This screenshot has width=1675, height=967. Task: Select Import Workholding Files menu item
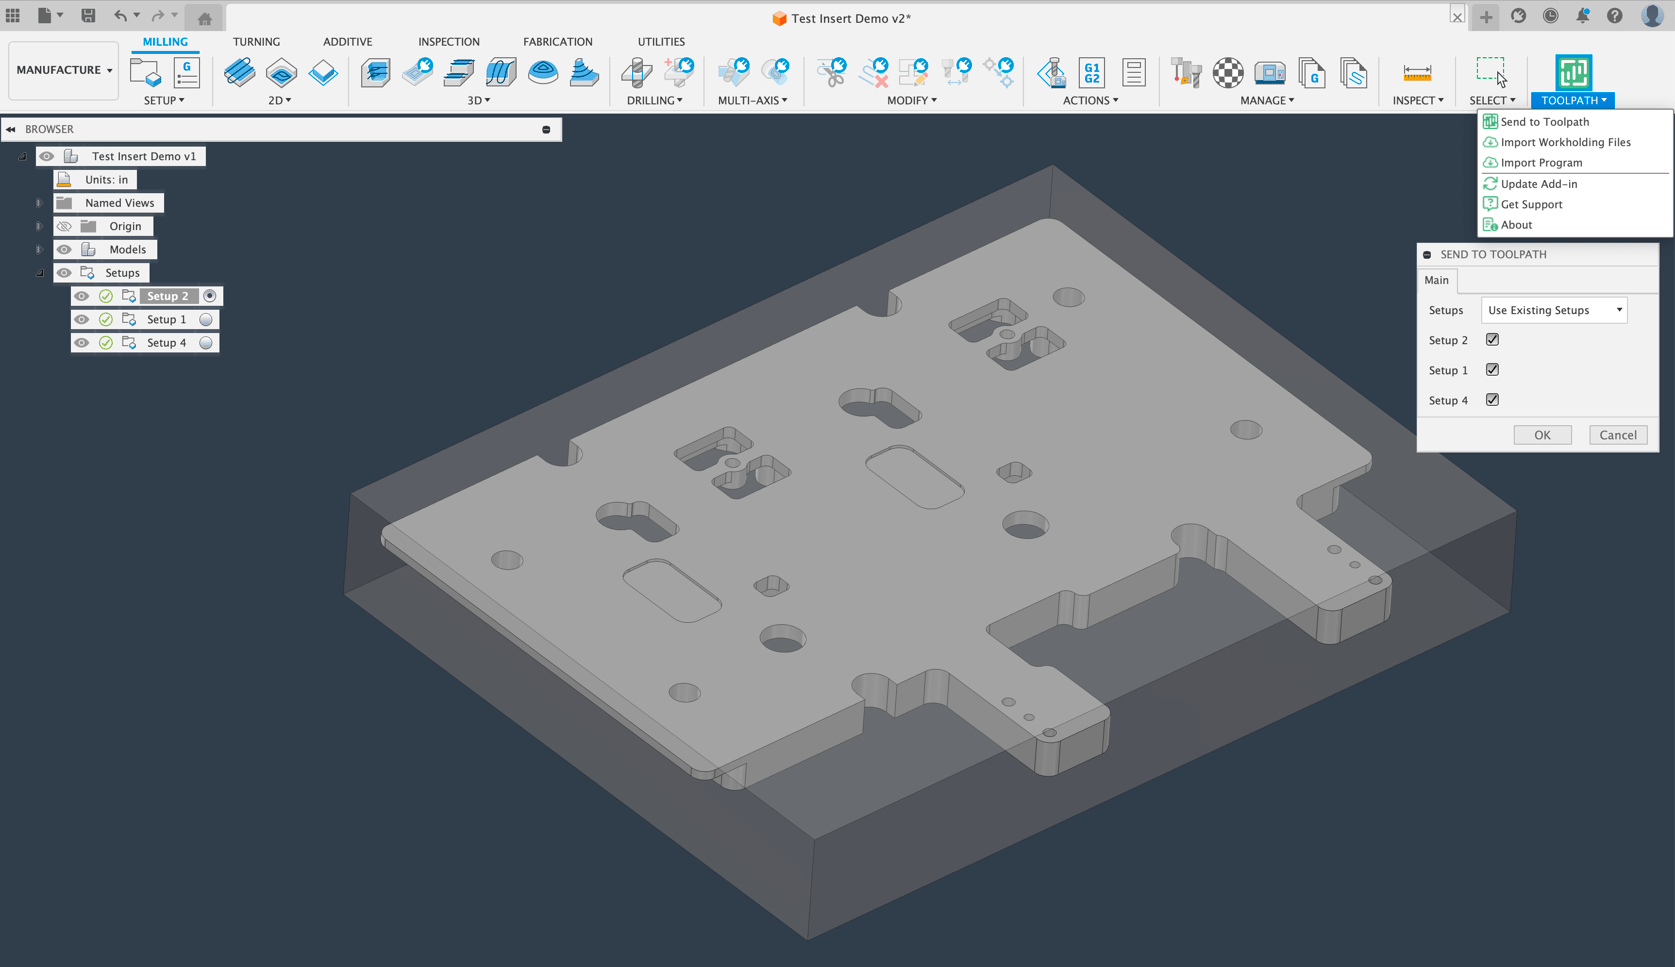(1565, 142)
